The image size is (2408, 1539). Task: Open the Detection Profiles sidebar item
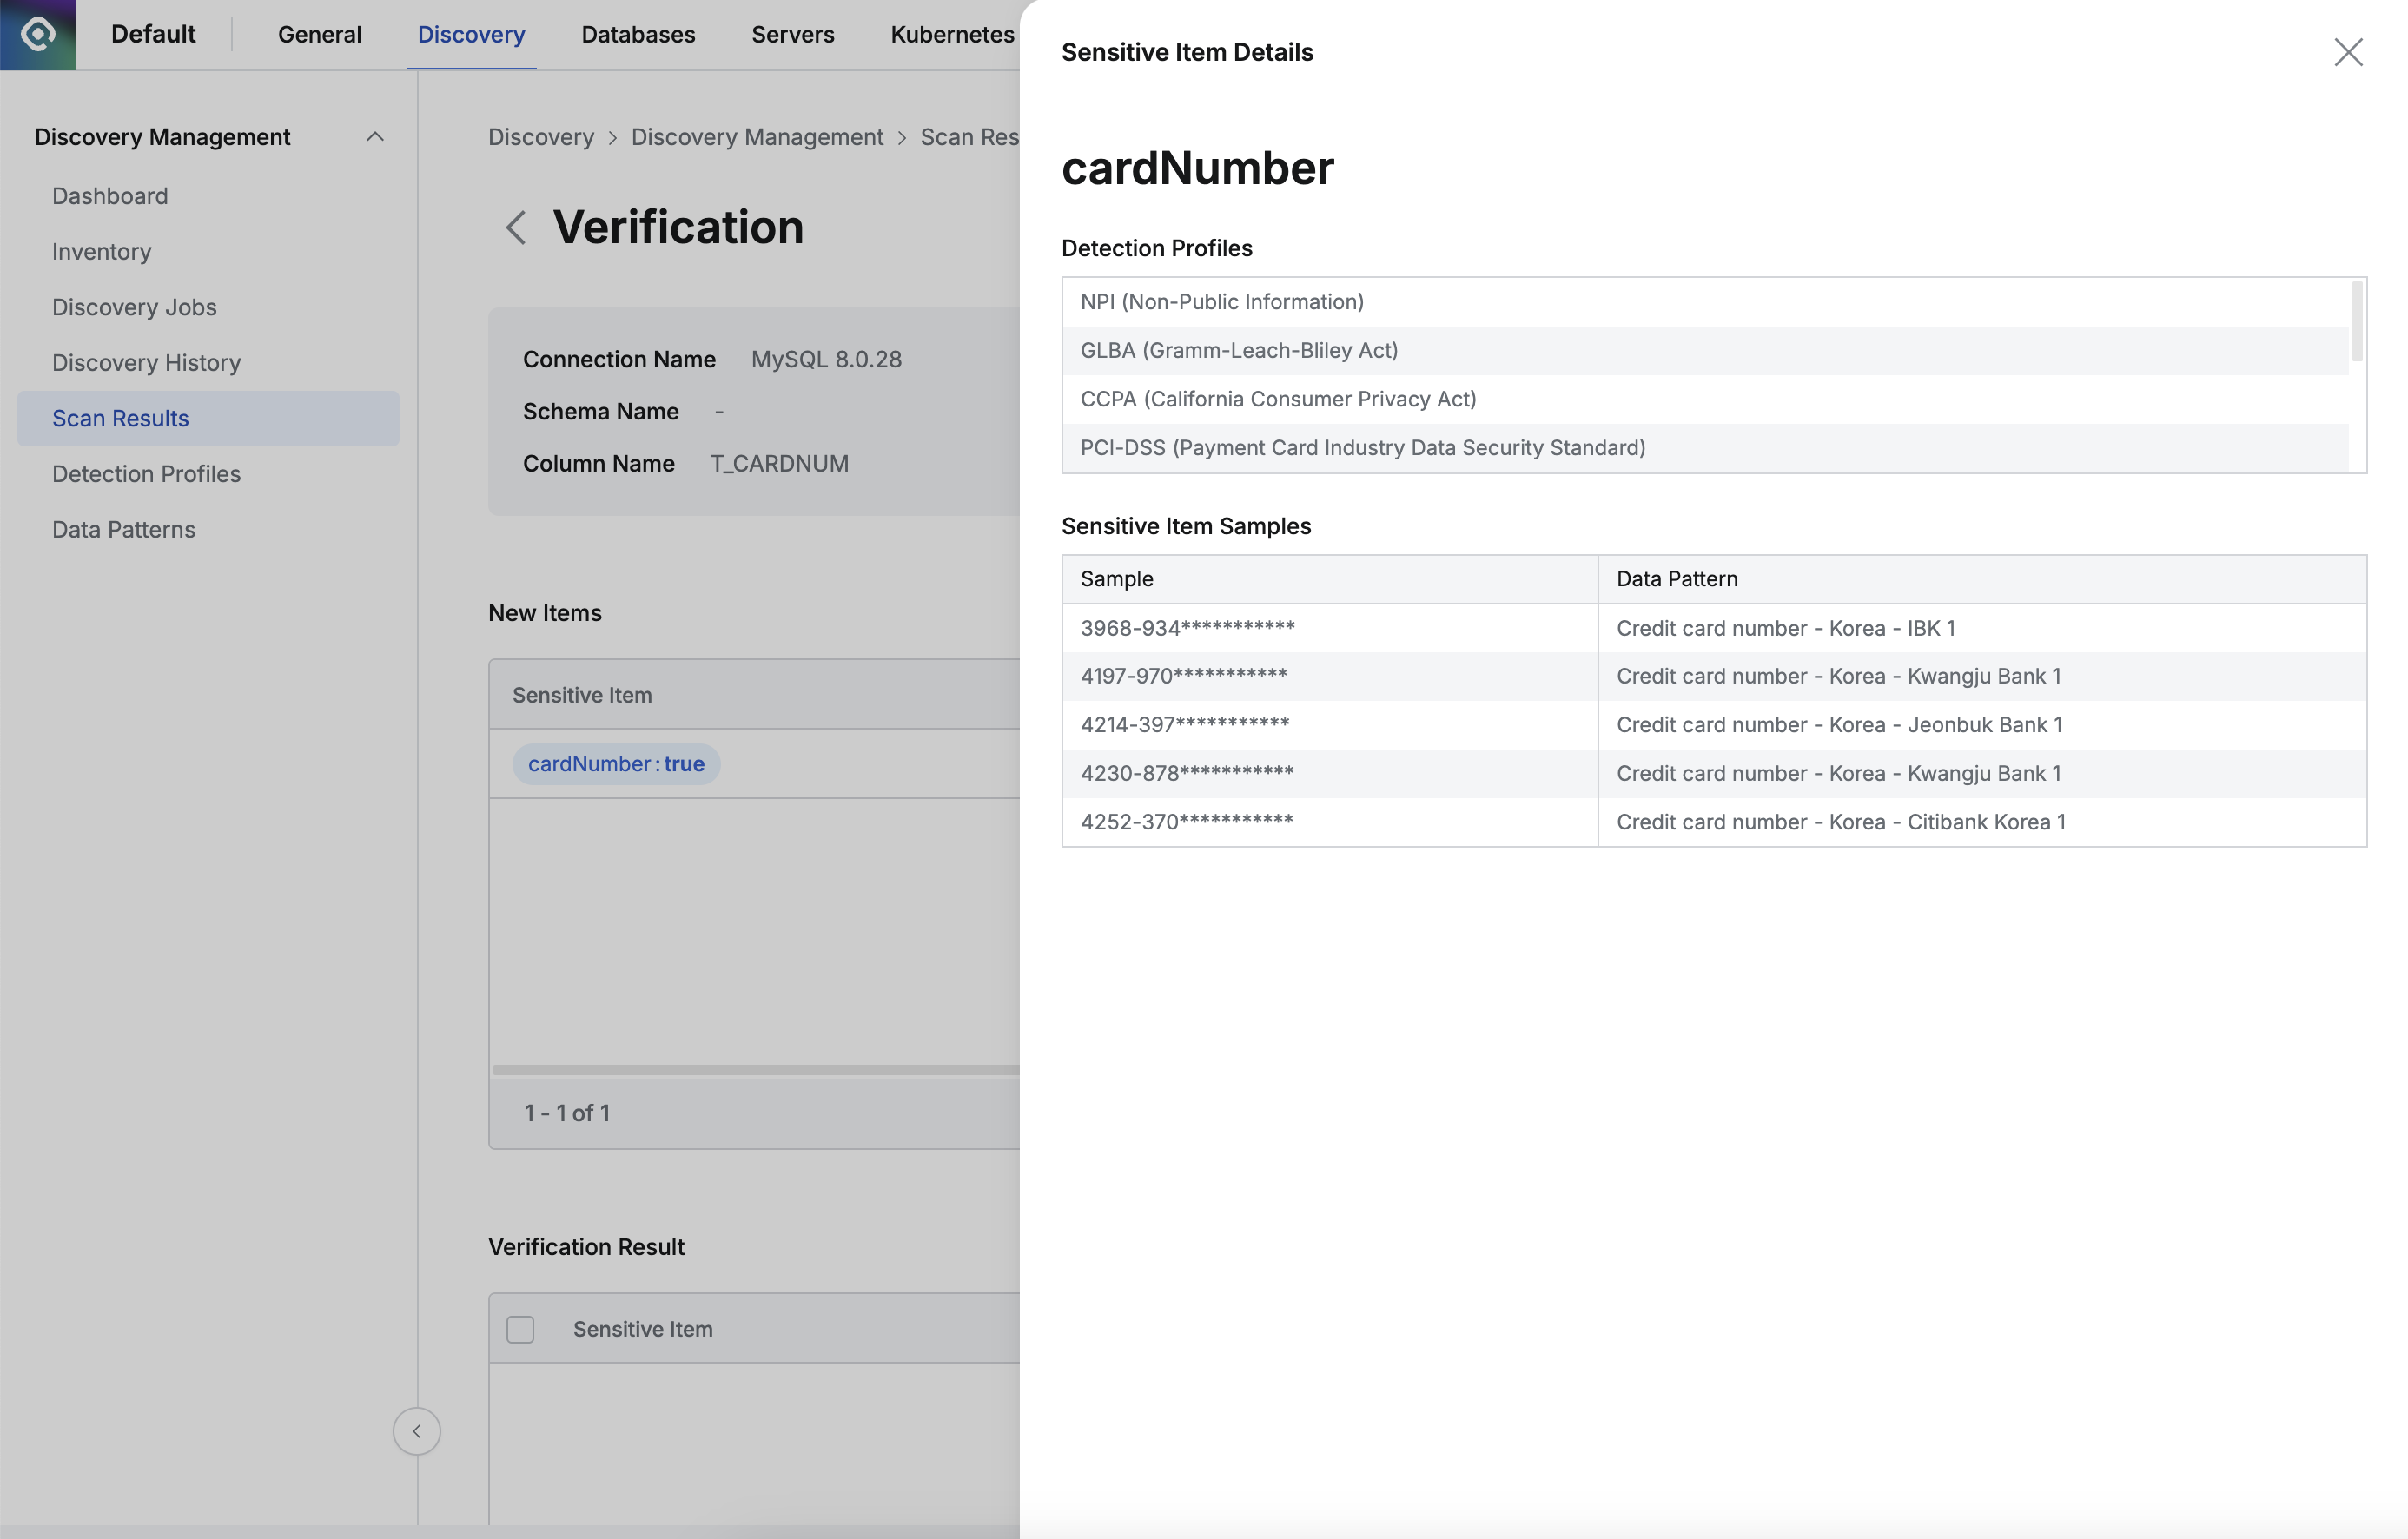click(x=146, y=474)
